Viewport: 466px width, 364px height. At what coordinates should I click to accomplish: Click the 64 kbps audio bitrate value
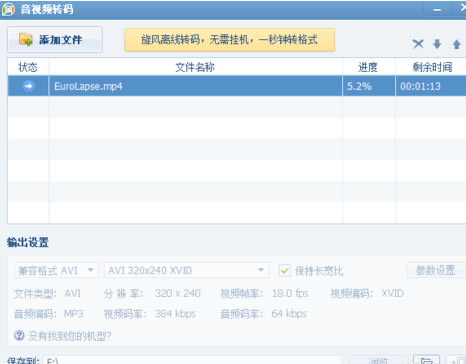pyautogui.click(x=289, y=314)
